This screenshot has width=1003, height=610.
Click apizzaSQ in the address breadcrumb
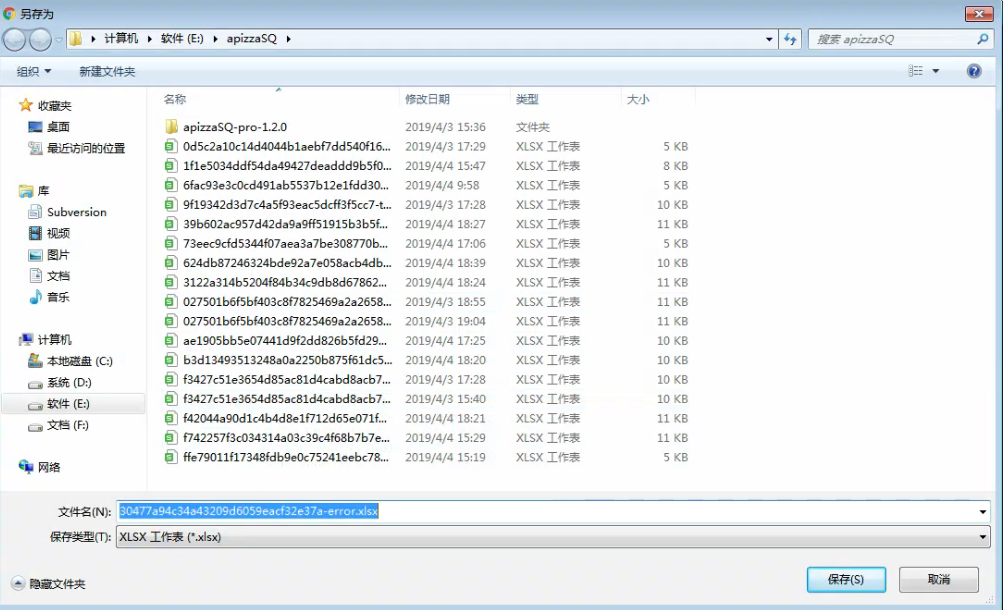251,38
